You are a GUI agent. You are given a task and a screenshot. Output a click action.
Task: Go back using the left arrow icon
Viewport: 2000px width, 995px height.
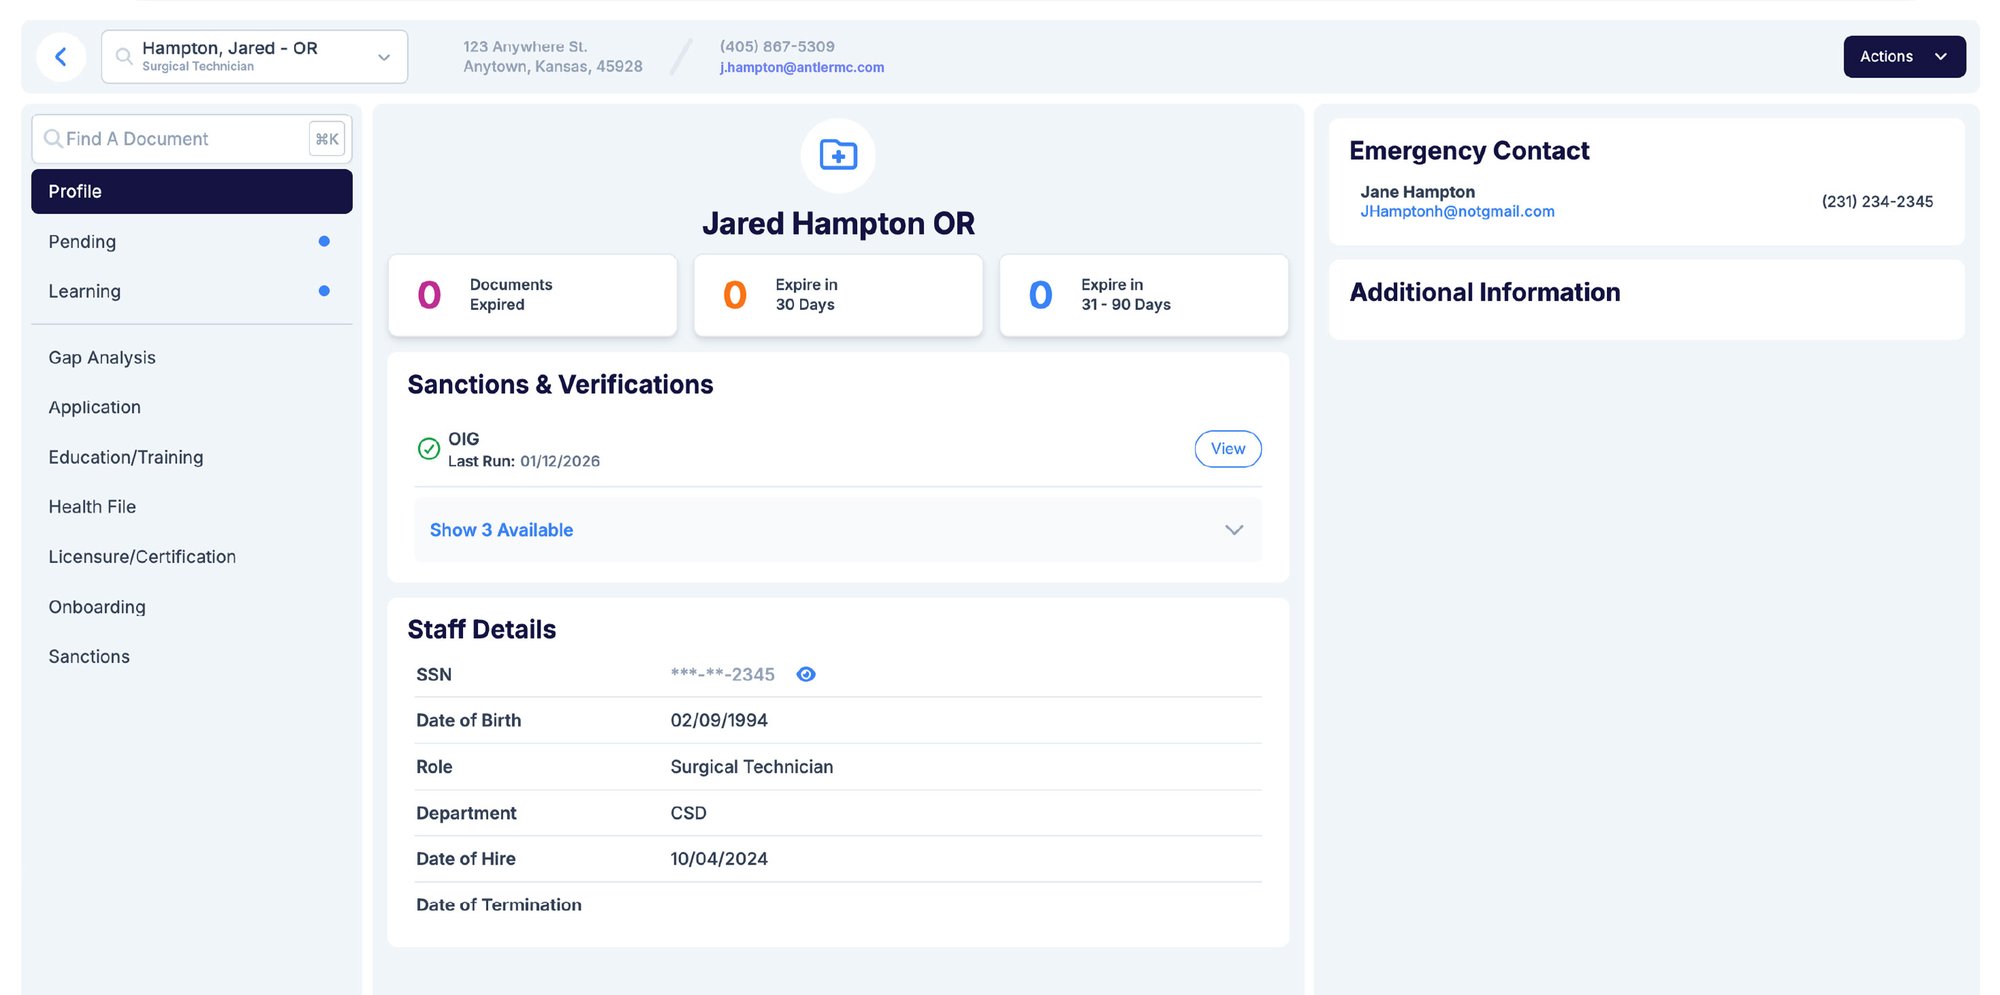point(61,57)
